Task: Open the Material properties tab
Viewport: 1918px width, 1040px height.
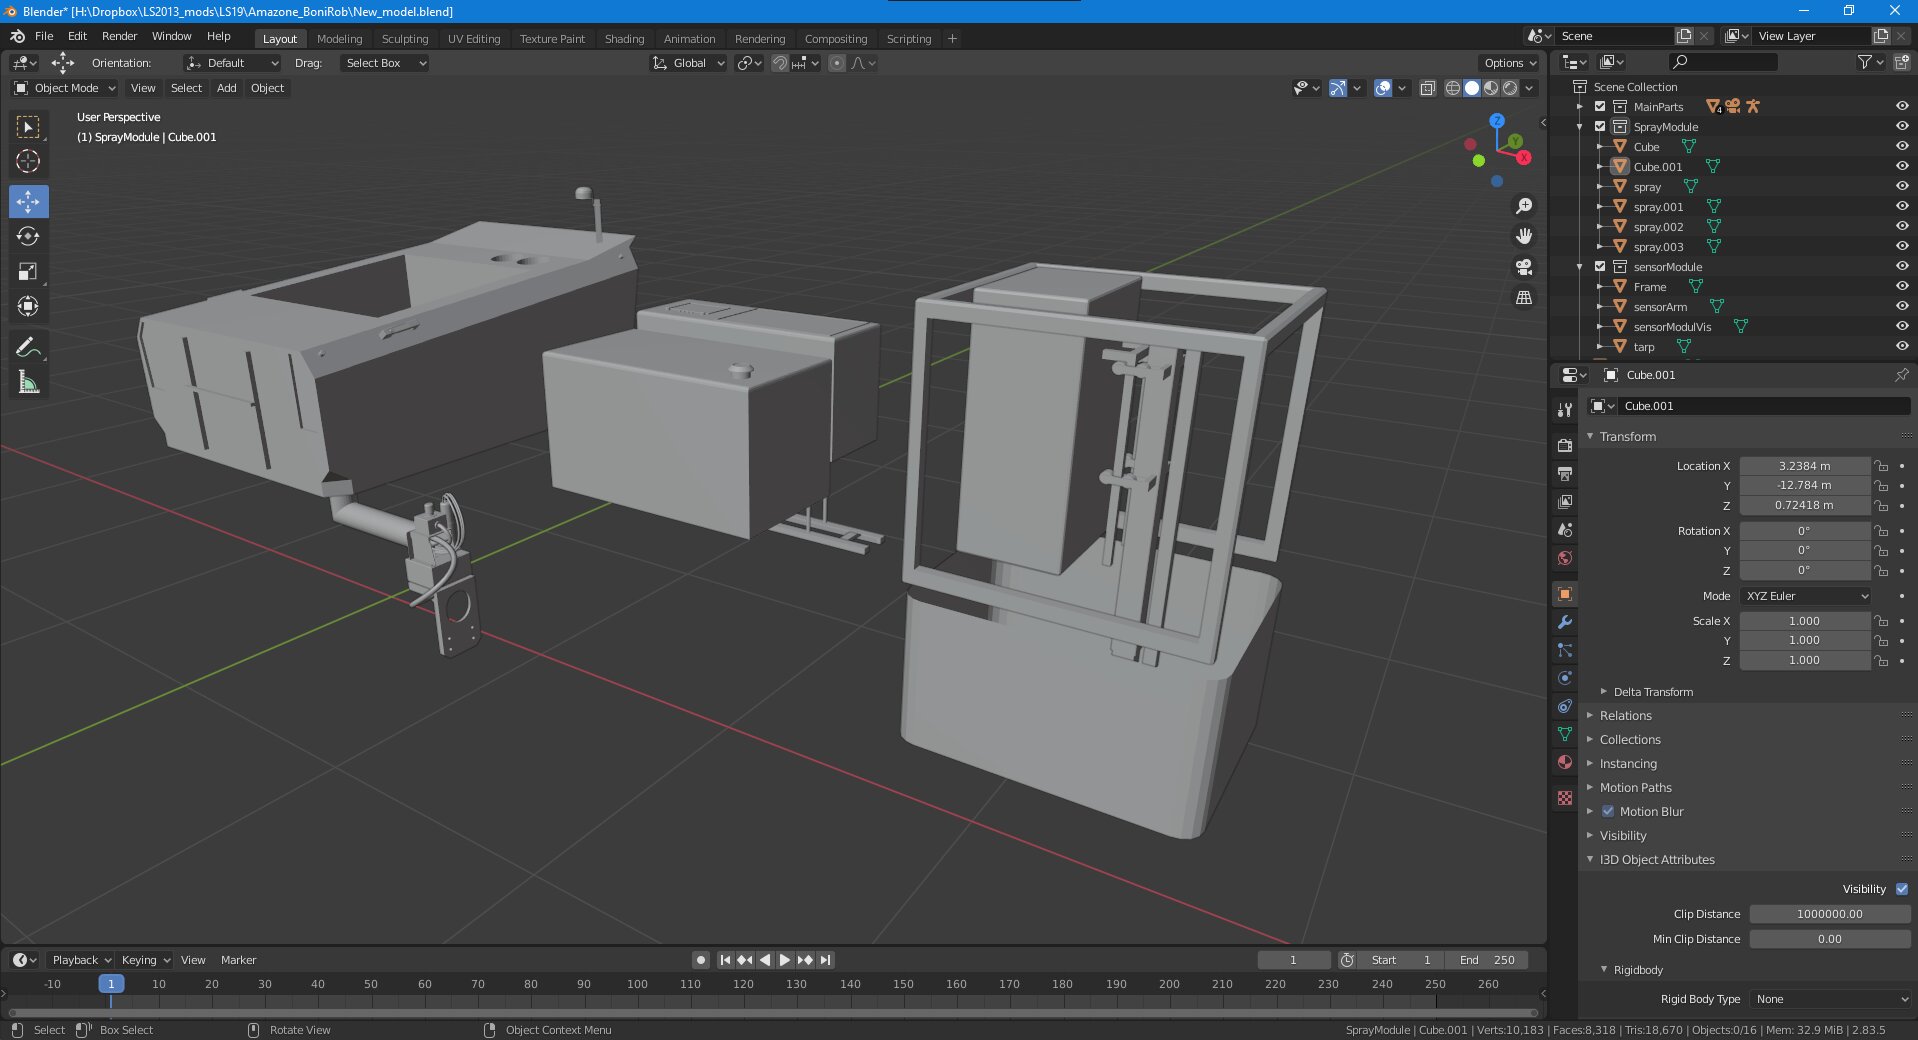Action: point(1565,762)
